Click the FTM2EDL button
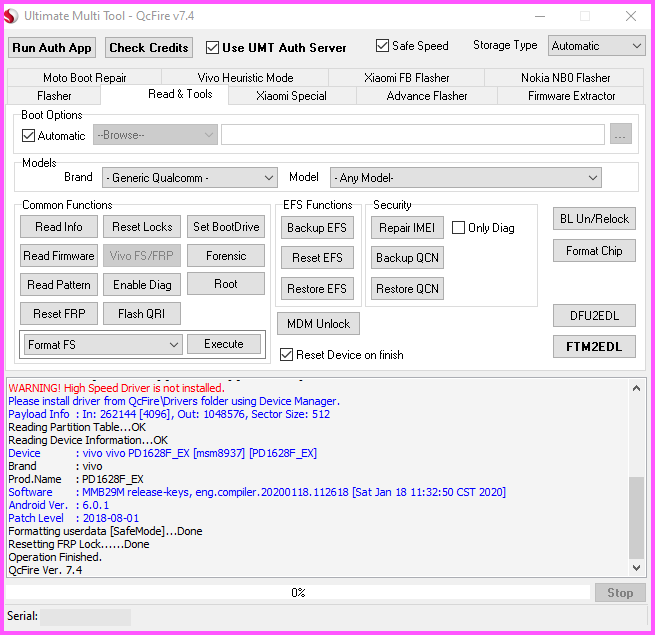 (594, 346)
